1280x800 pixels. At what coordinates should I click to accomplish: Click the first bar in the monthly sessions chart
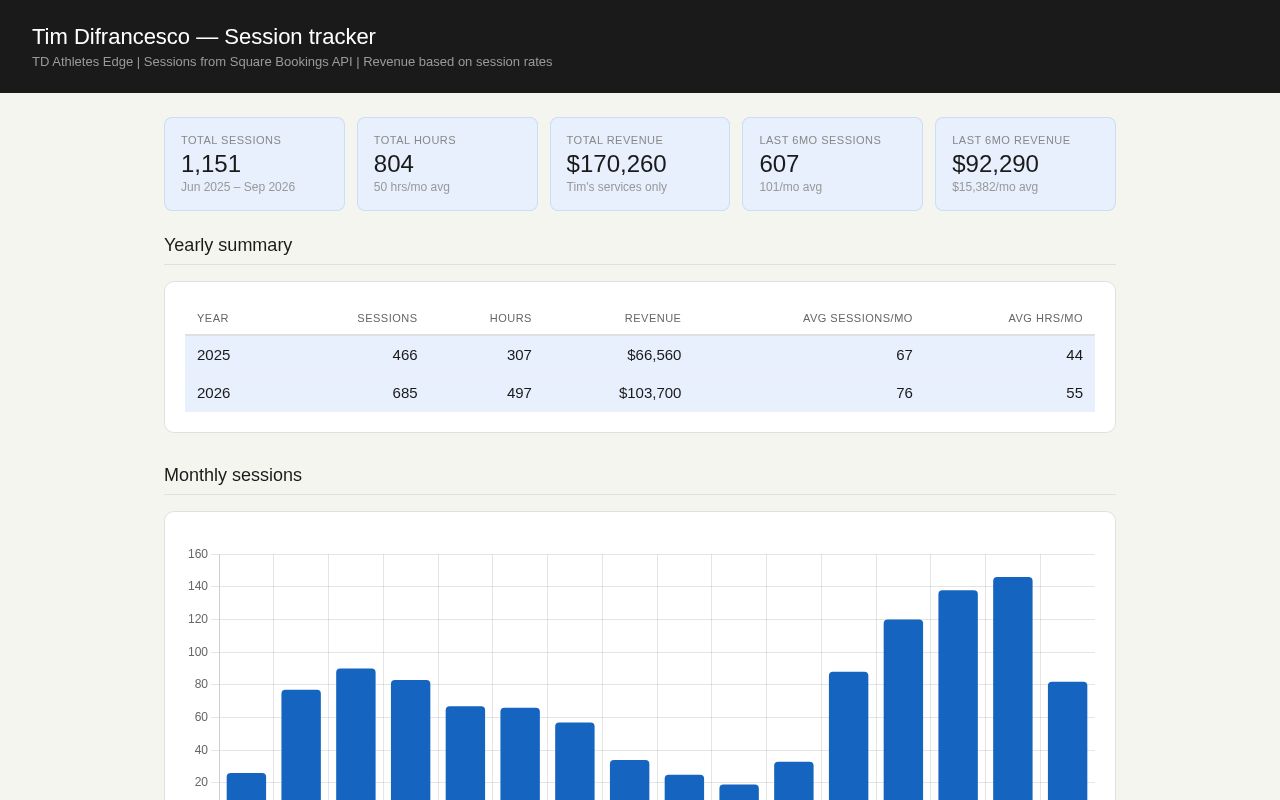pyautogui.click(x=246, y=786)
